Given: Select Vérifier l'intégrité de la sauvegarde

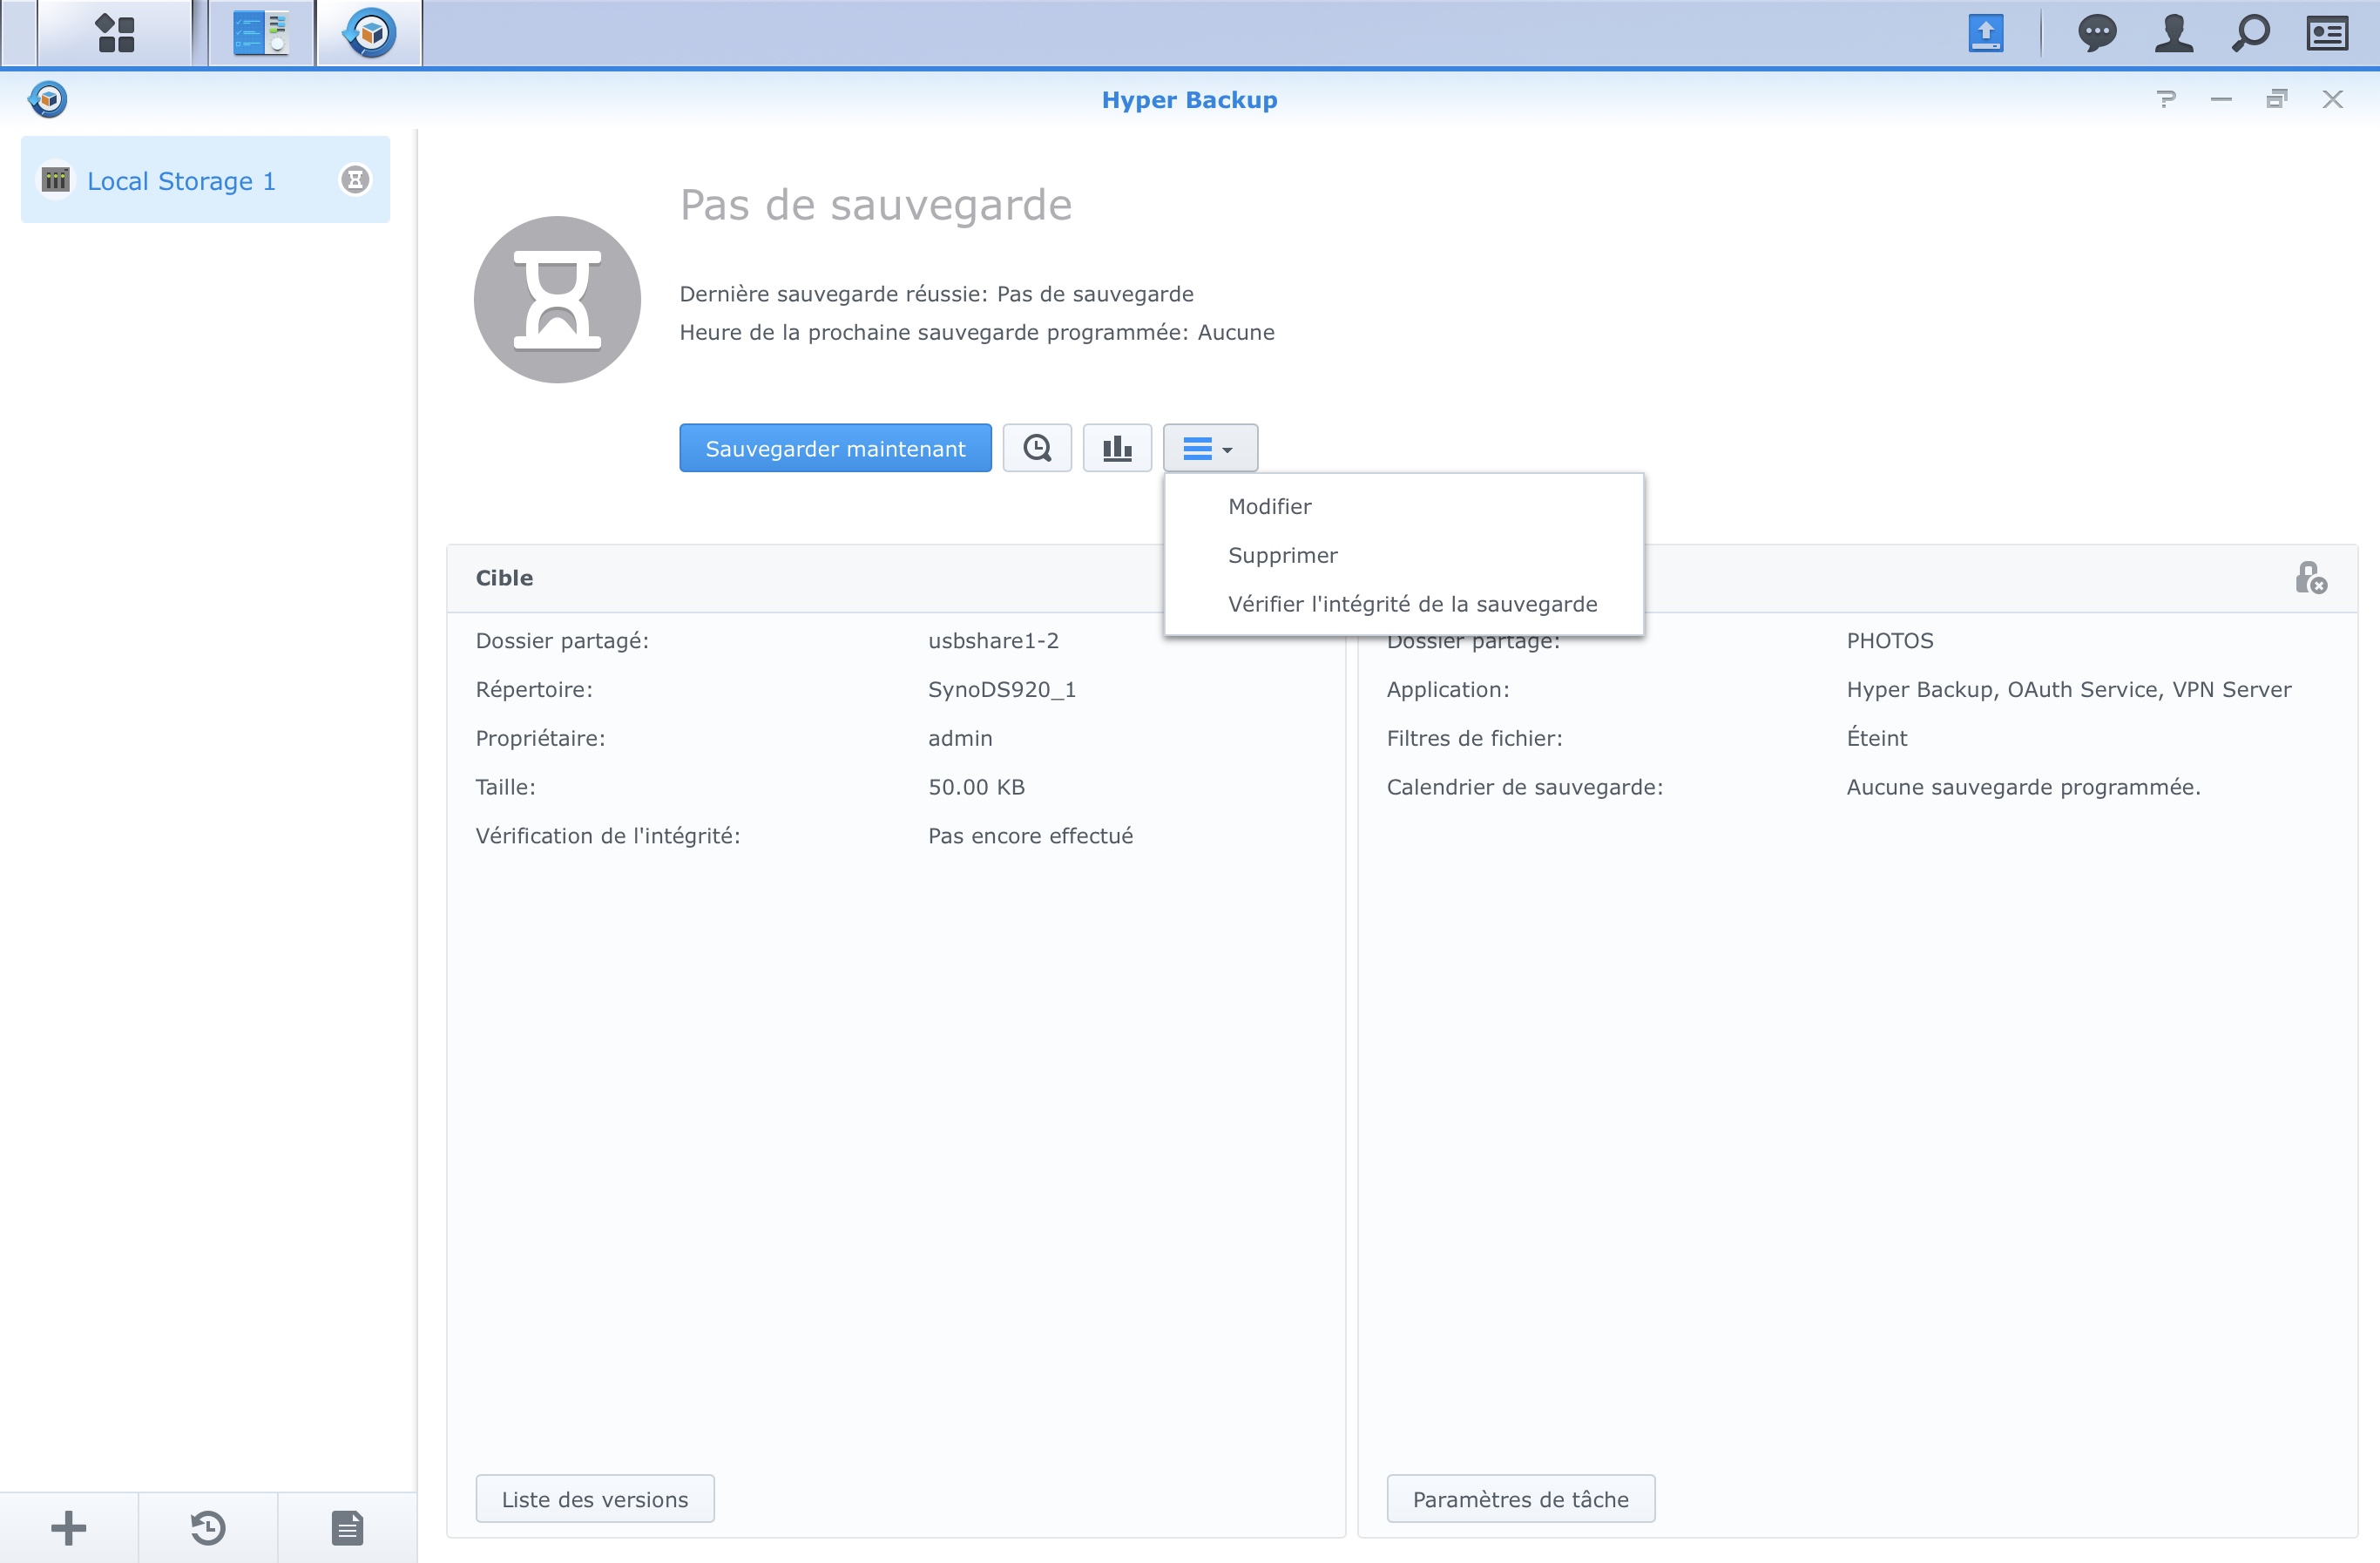Looking at the screenshot, I should point(1412,604).
